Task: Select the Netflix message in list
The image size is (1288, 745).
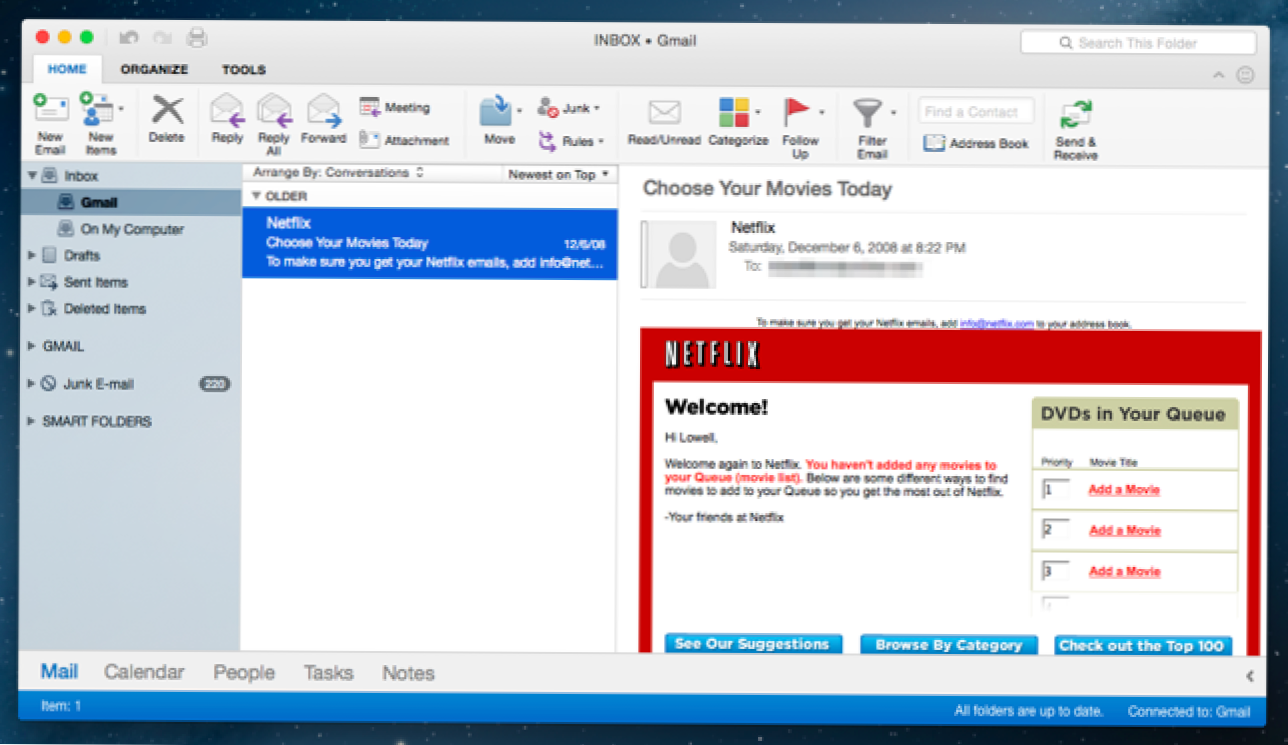Action: pyautogui.click(x=429, y=243)
